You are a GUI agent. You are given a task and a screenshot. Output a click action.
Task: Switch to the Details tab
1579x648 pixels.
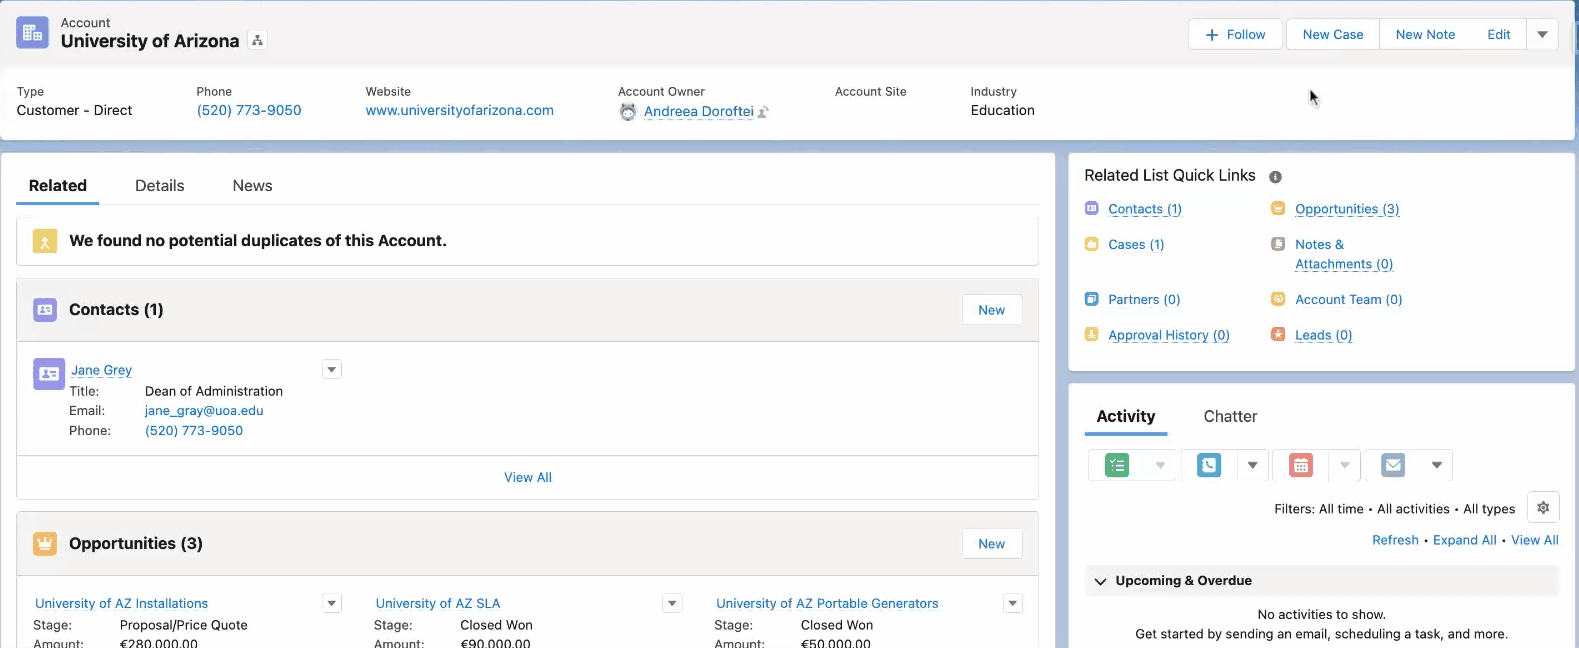tap(160, 185)
